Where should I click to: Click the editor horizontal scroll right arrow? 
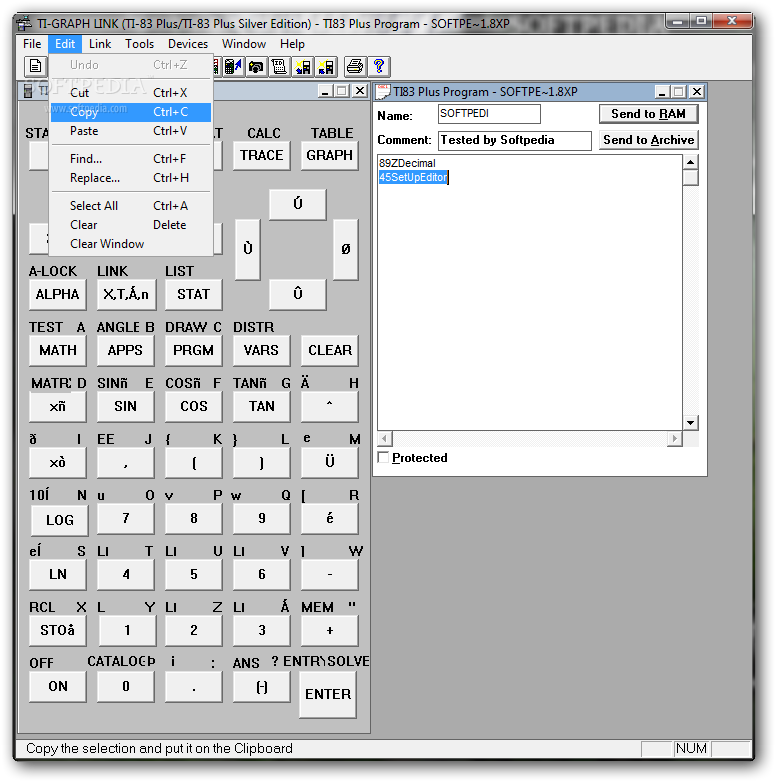[674, 439]
